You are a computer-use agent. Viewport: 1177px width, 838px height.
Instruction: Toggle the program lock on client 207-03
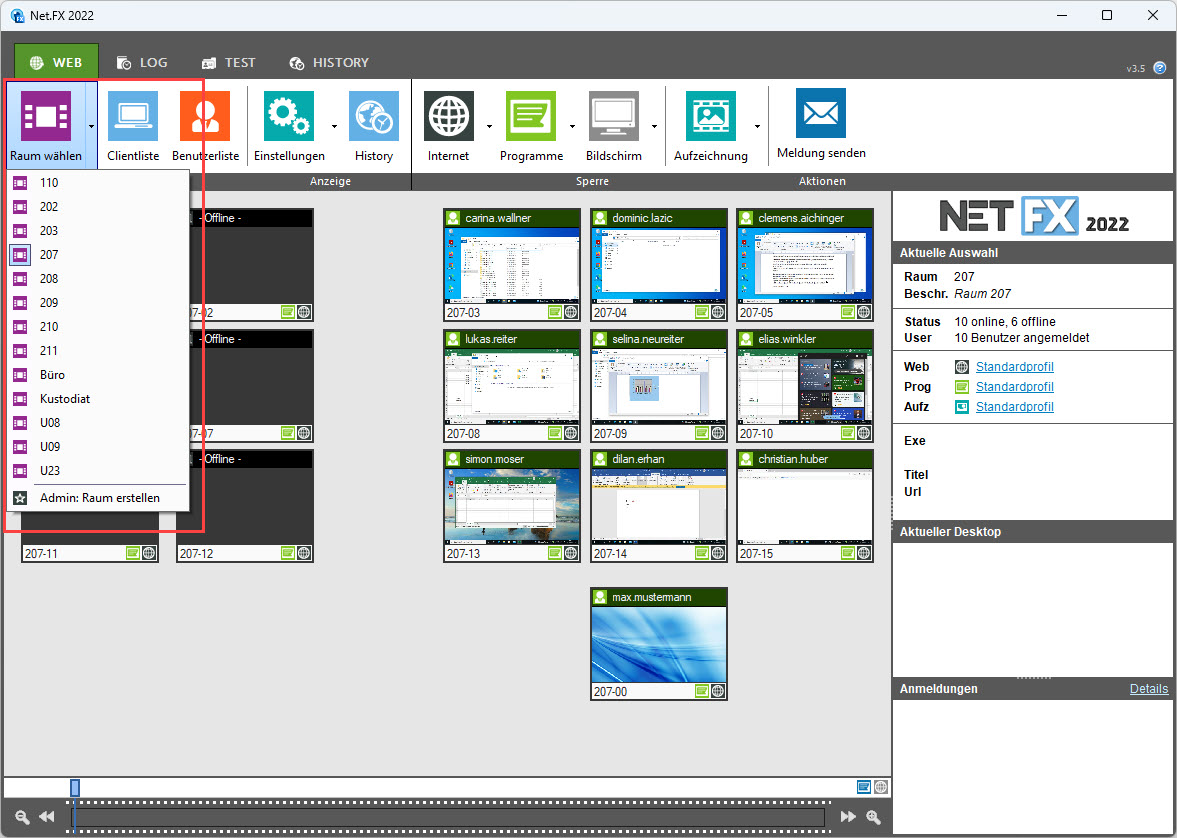click(x=555, y=312)
